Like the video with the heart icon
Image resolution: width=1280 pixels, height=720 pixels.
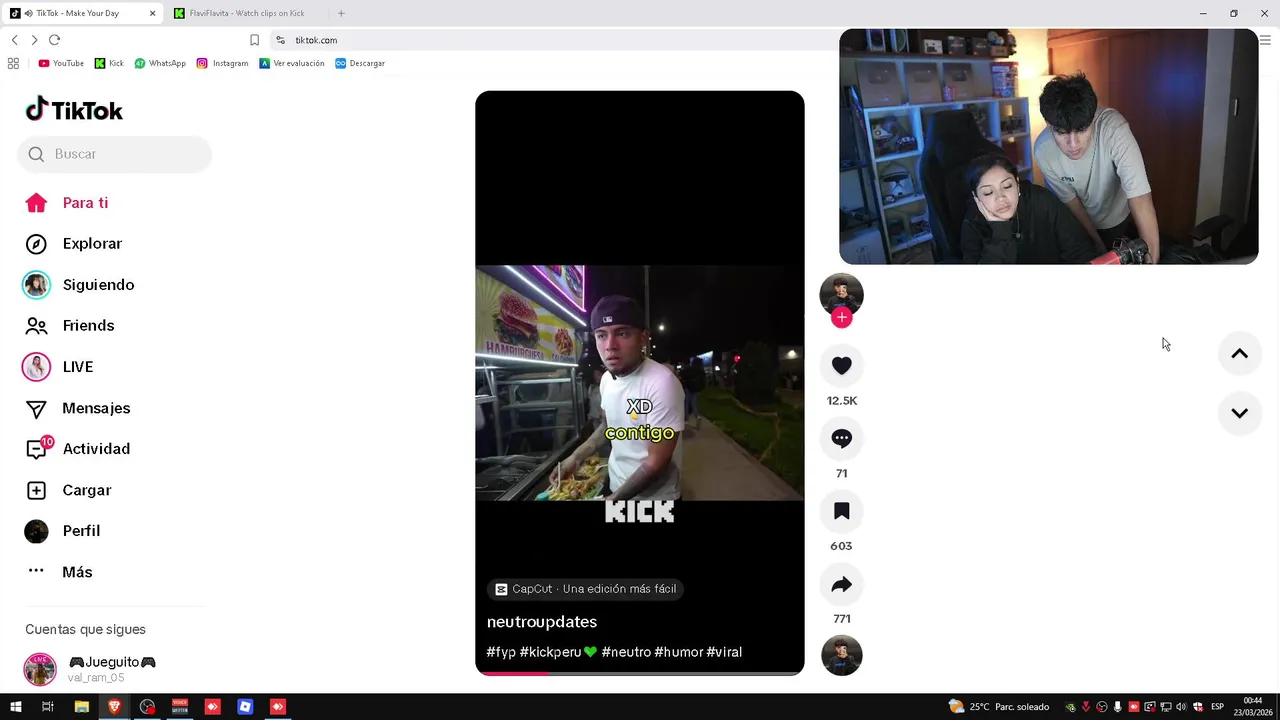pyautogui.click(x=841, y=366)
